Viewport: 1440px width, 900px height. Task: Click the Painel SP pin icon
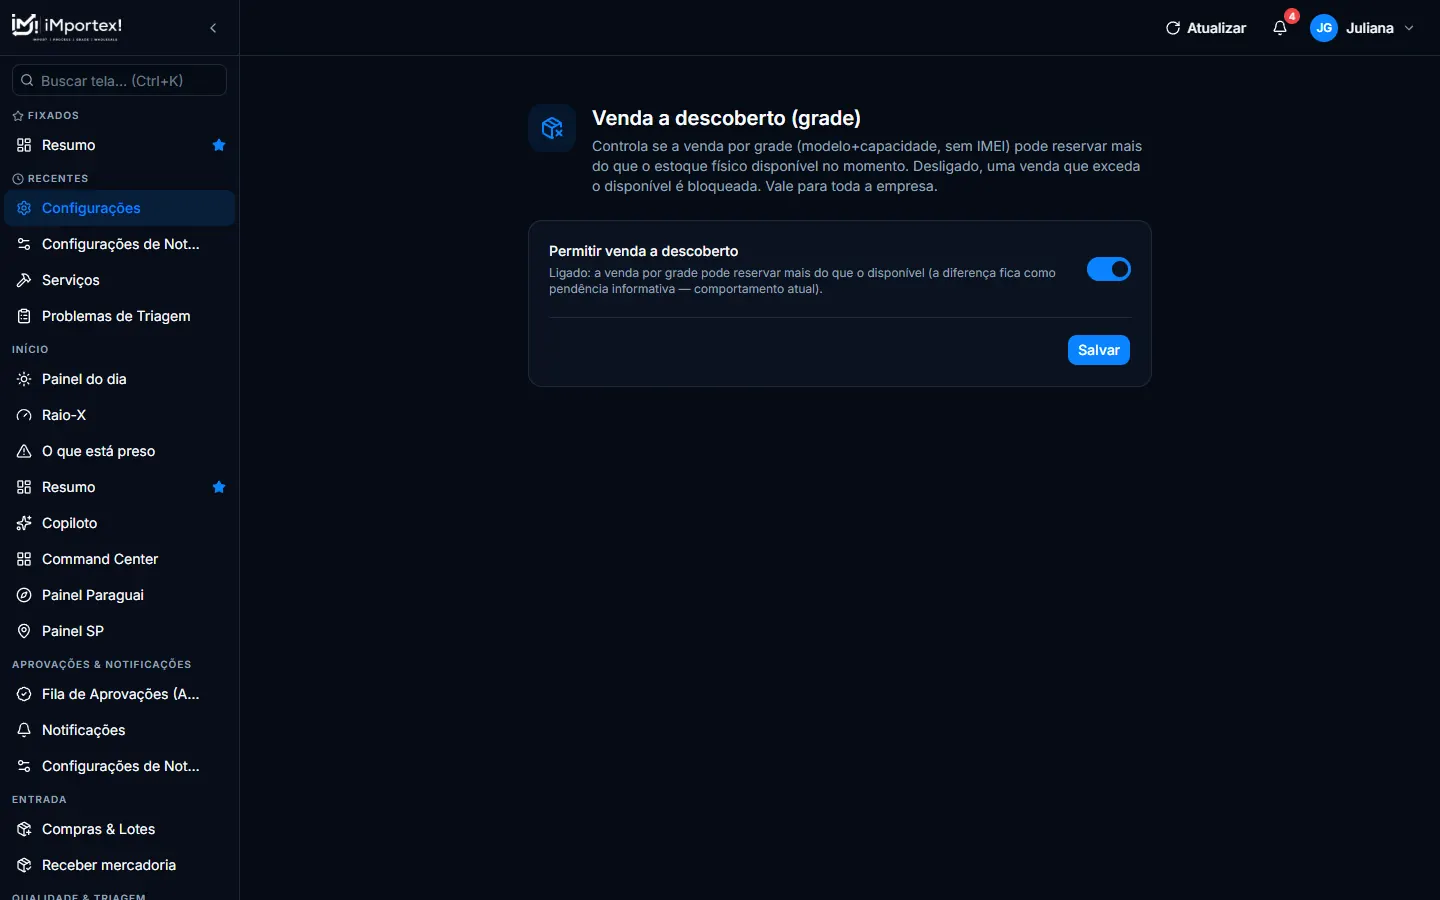24,631
